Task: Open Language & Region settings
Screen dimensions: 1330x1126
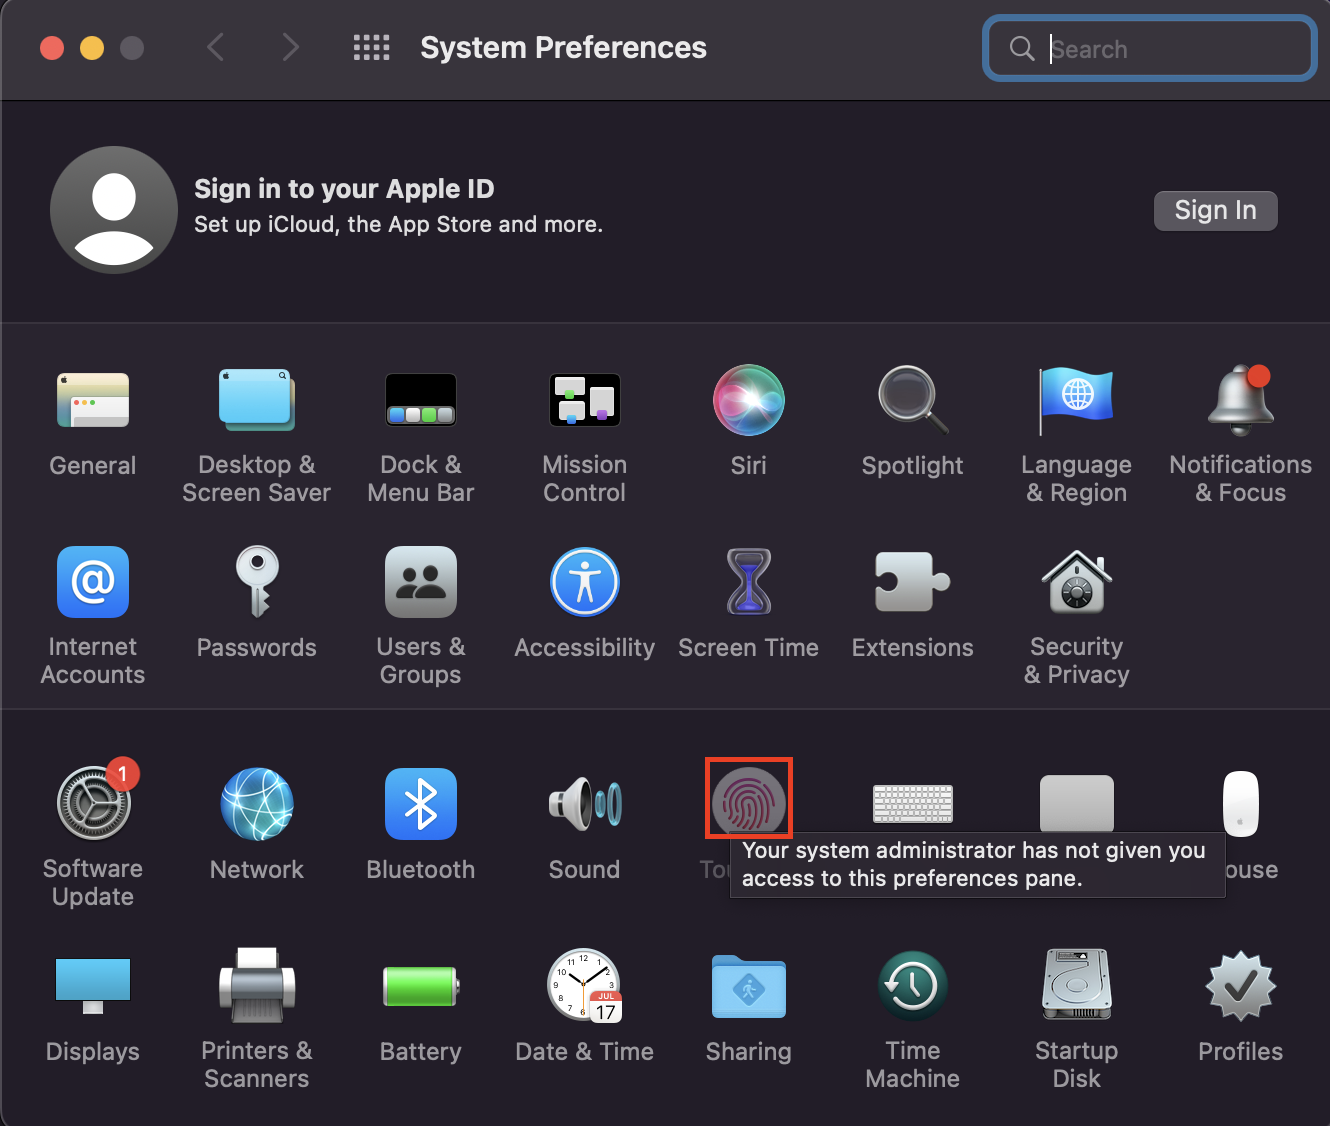Action: [x=1077, y=400]
